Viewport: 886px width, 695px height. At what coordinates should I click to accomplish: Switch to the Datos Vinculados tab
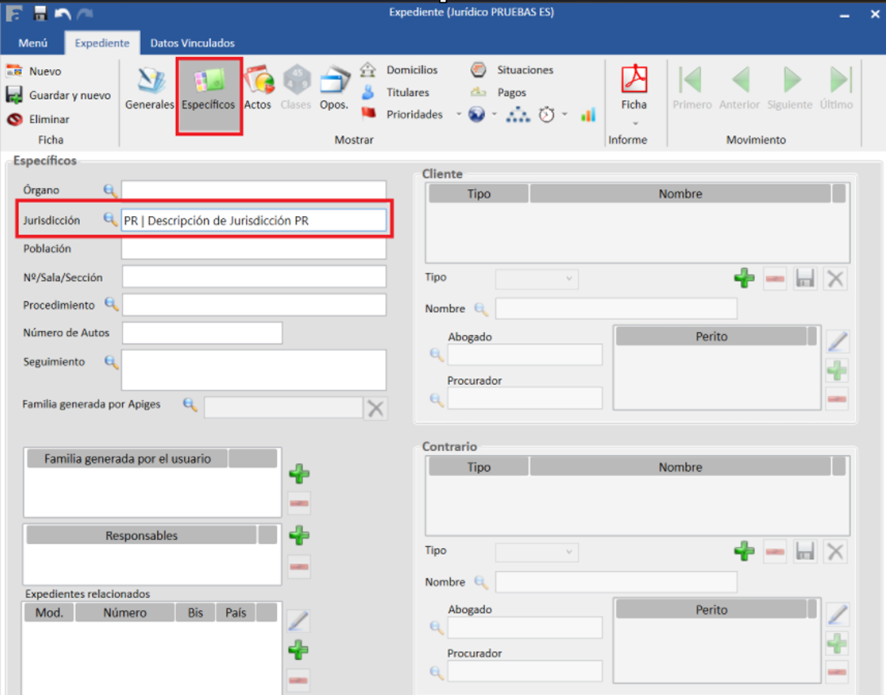pos(192,43)
